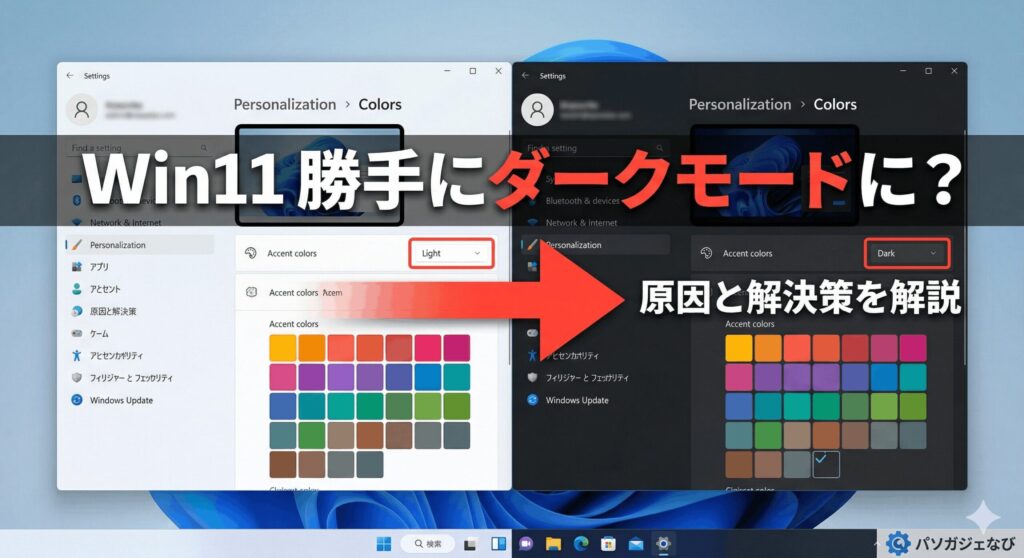Click the Teams Chat icon in the taskbar

pyautogui.click(x=526, y=544)
